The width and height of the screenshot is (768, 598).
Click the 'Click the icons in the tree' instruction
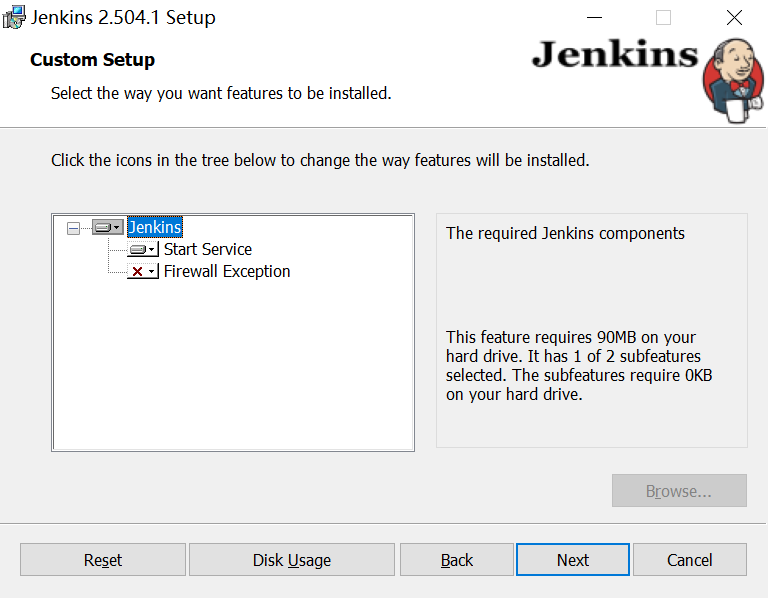(x=320, y=160)
